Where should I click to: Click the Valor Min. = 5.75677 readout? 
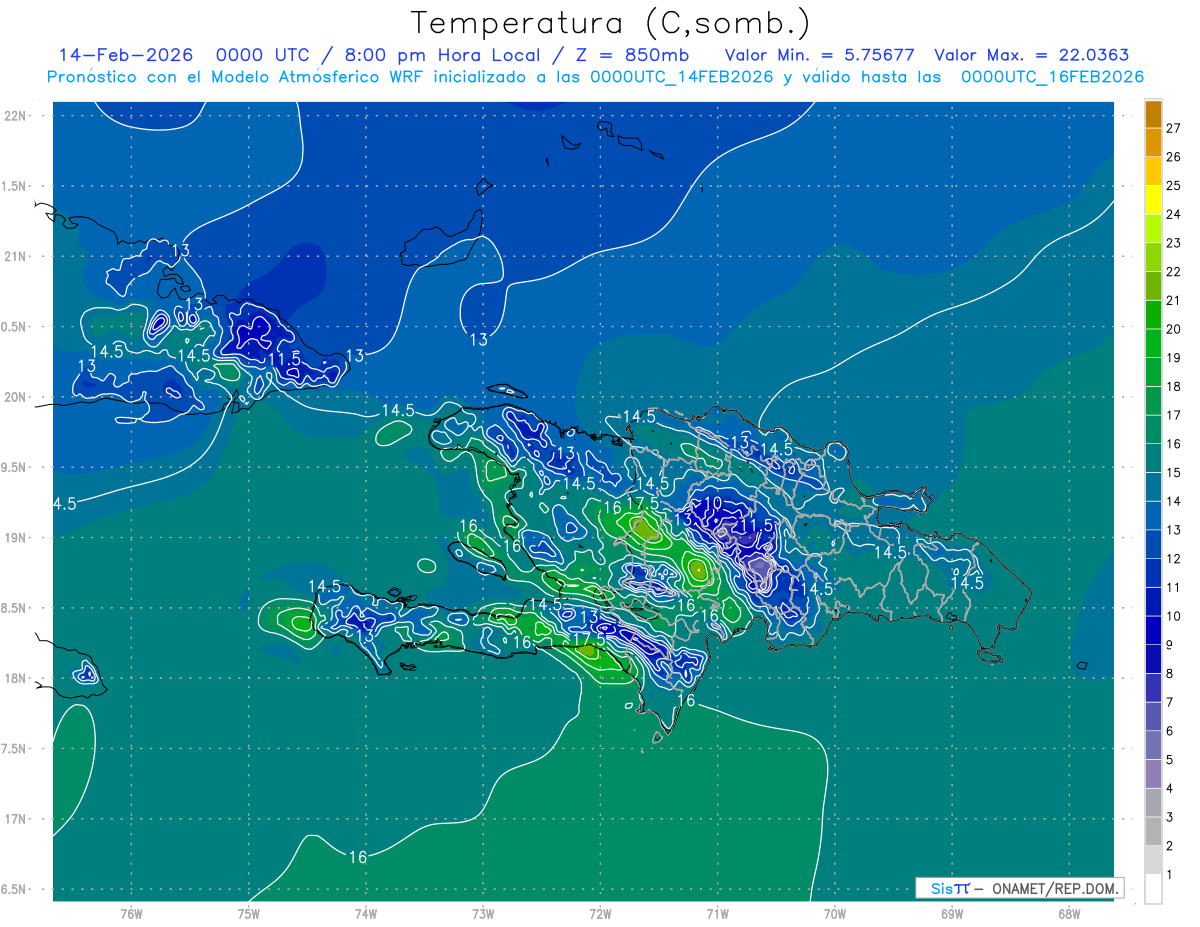tap(819, 55)
